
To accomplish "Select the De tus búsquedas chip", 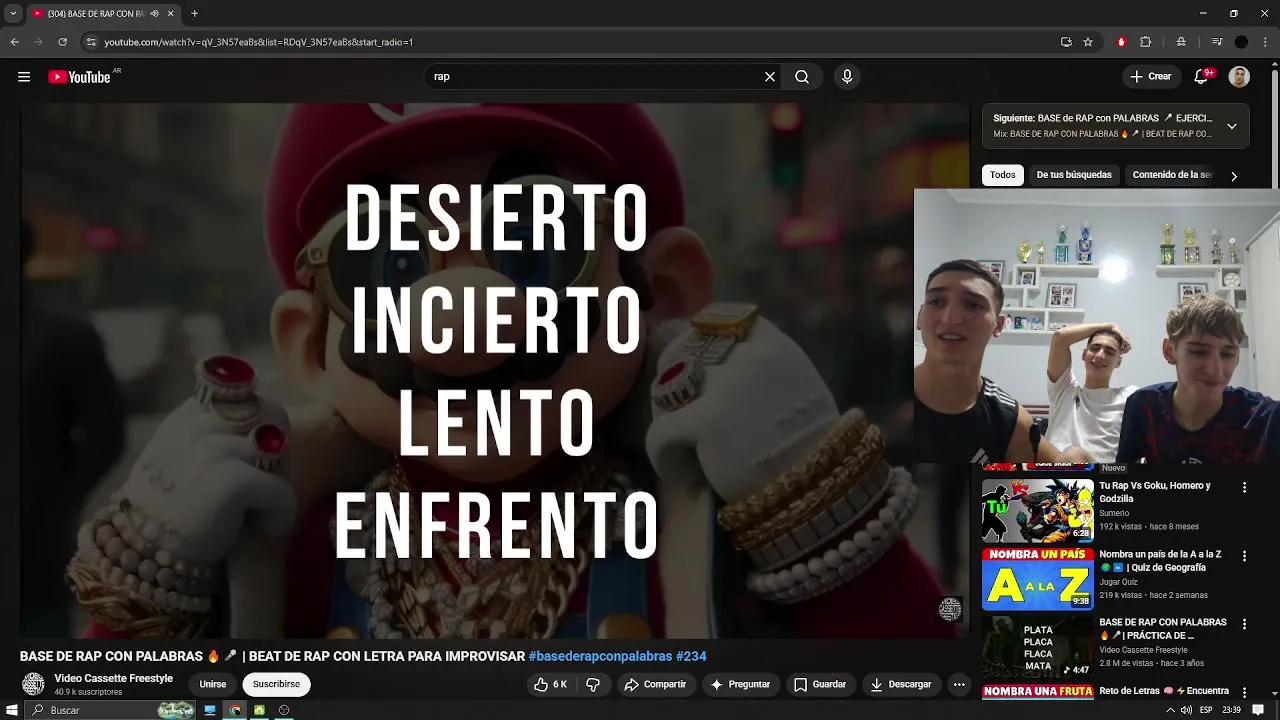I will click(1074, 175).
